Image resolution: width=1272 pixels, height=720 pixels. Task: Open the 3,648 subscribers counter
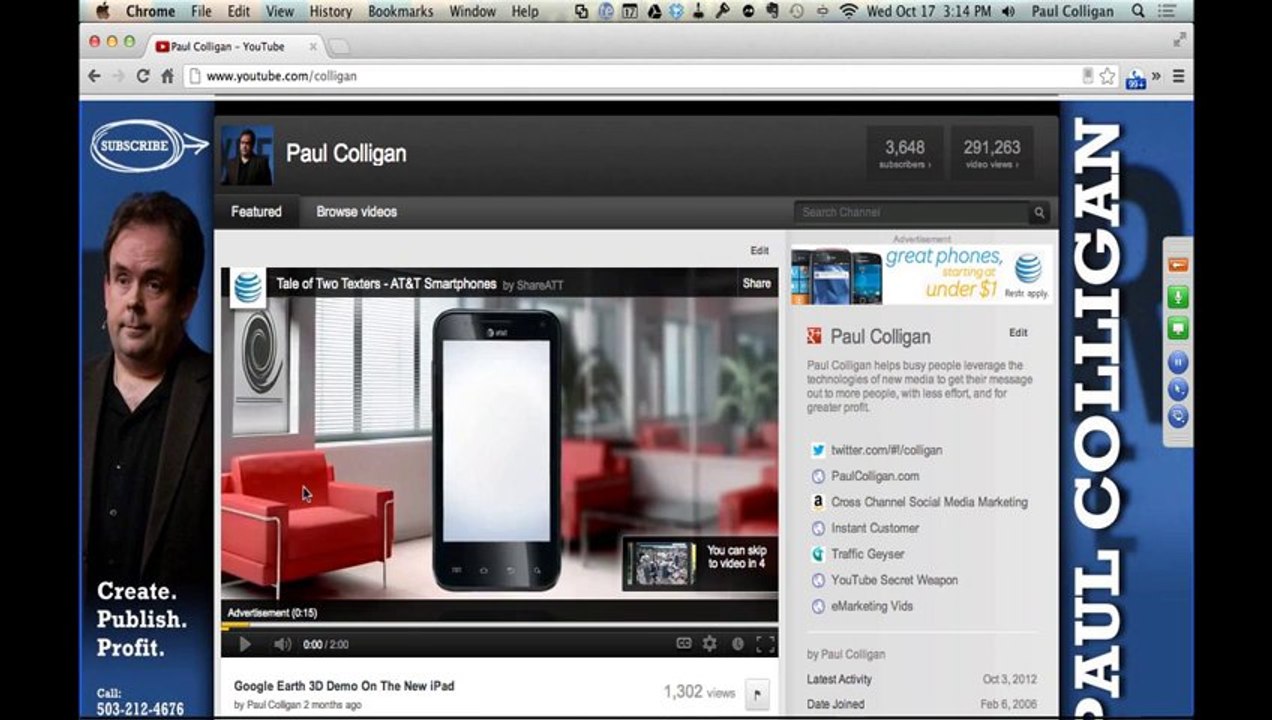pos(905,153)
